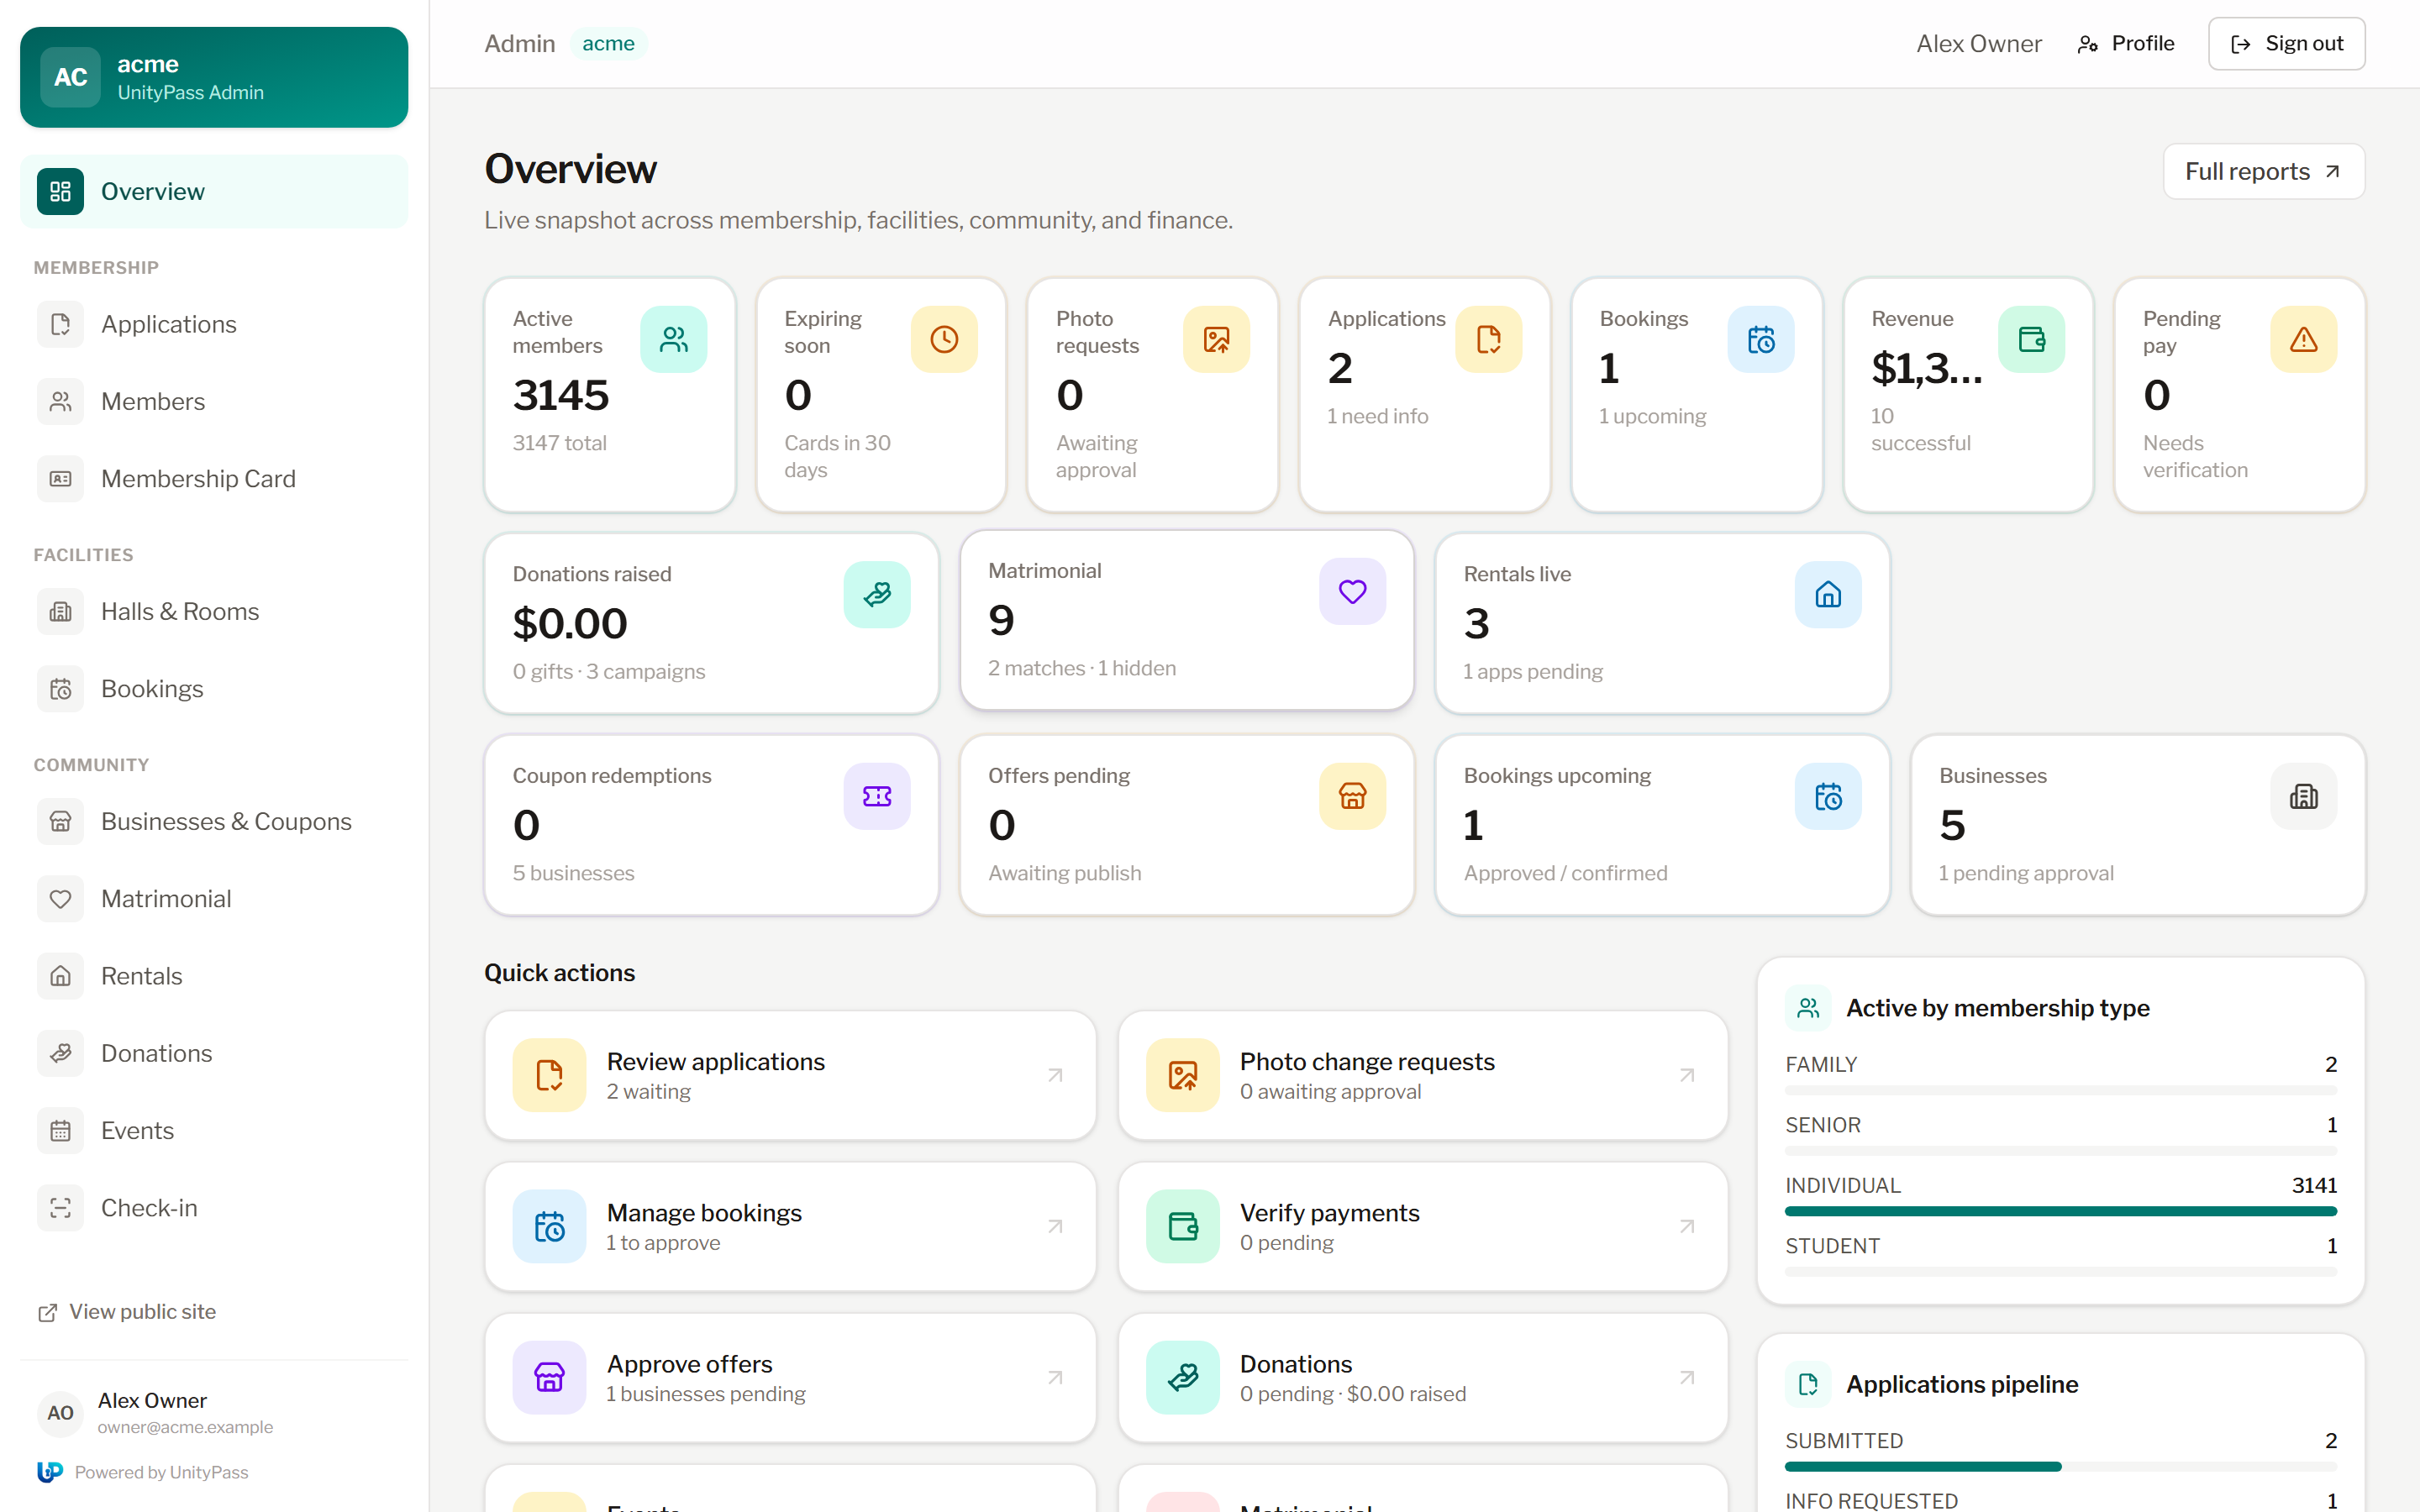Click the Matrimonial card heart icon

point(1352,591)
